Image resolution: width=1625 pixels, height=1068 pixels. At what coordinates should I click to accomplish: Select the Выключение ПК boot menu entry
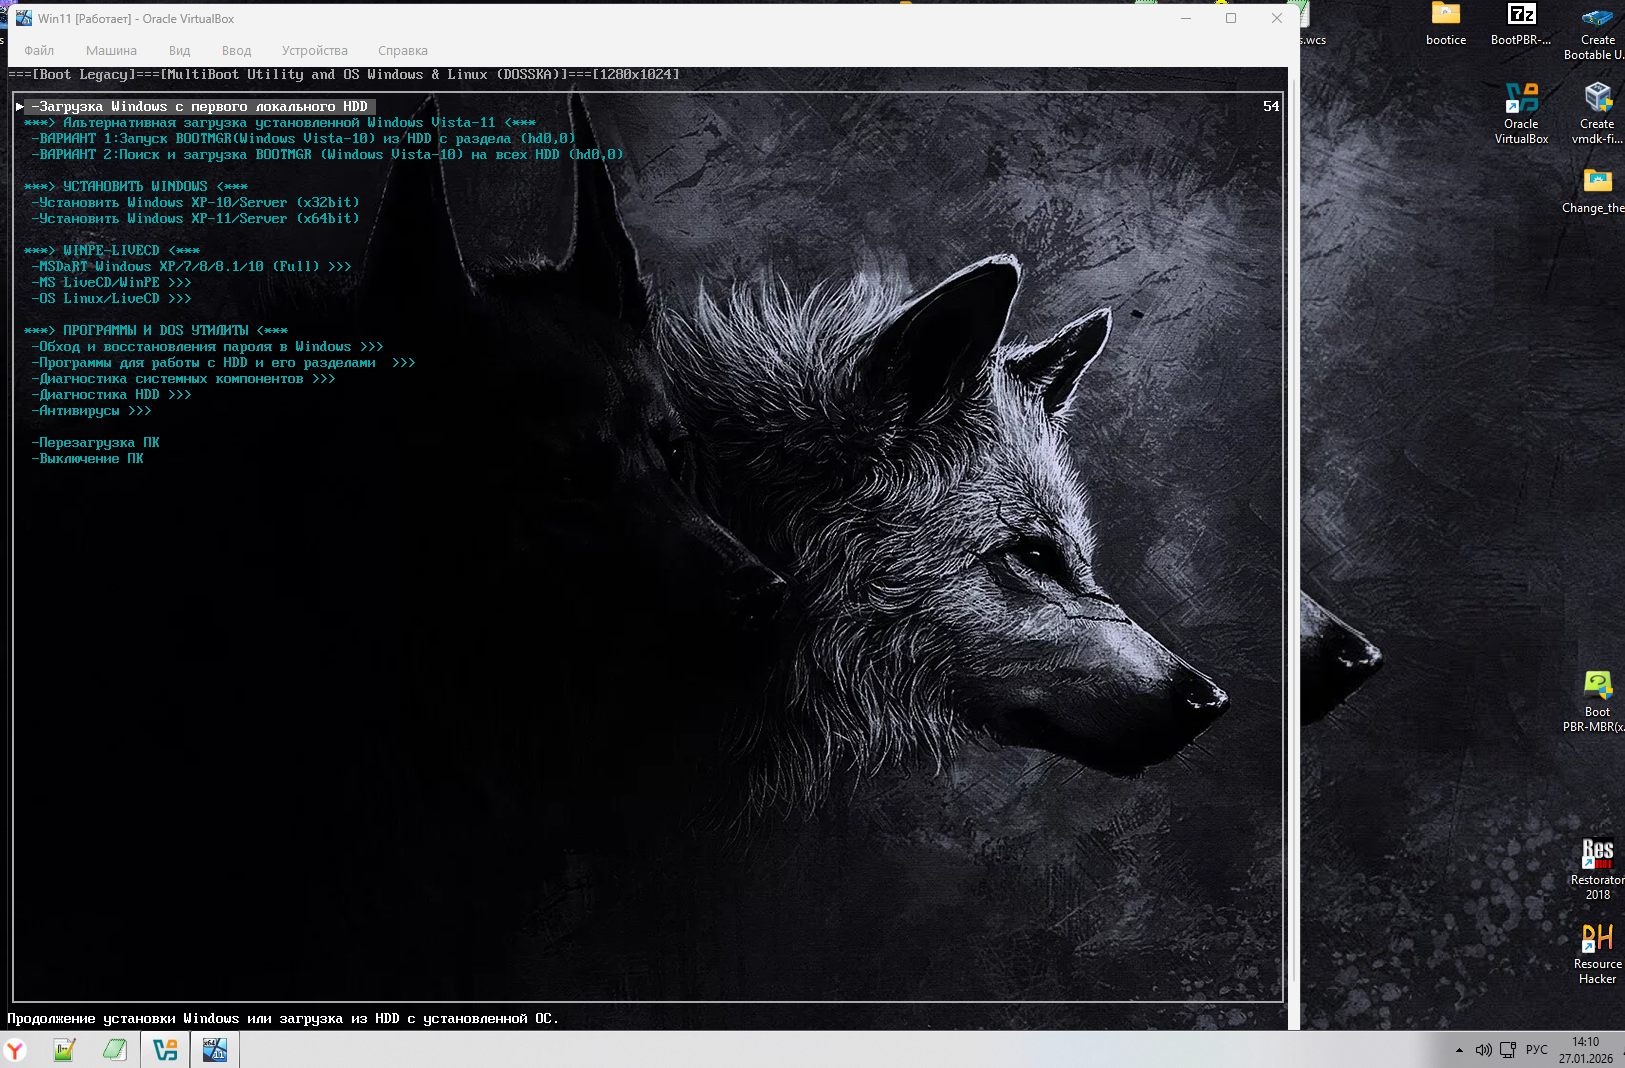91,459
